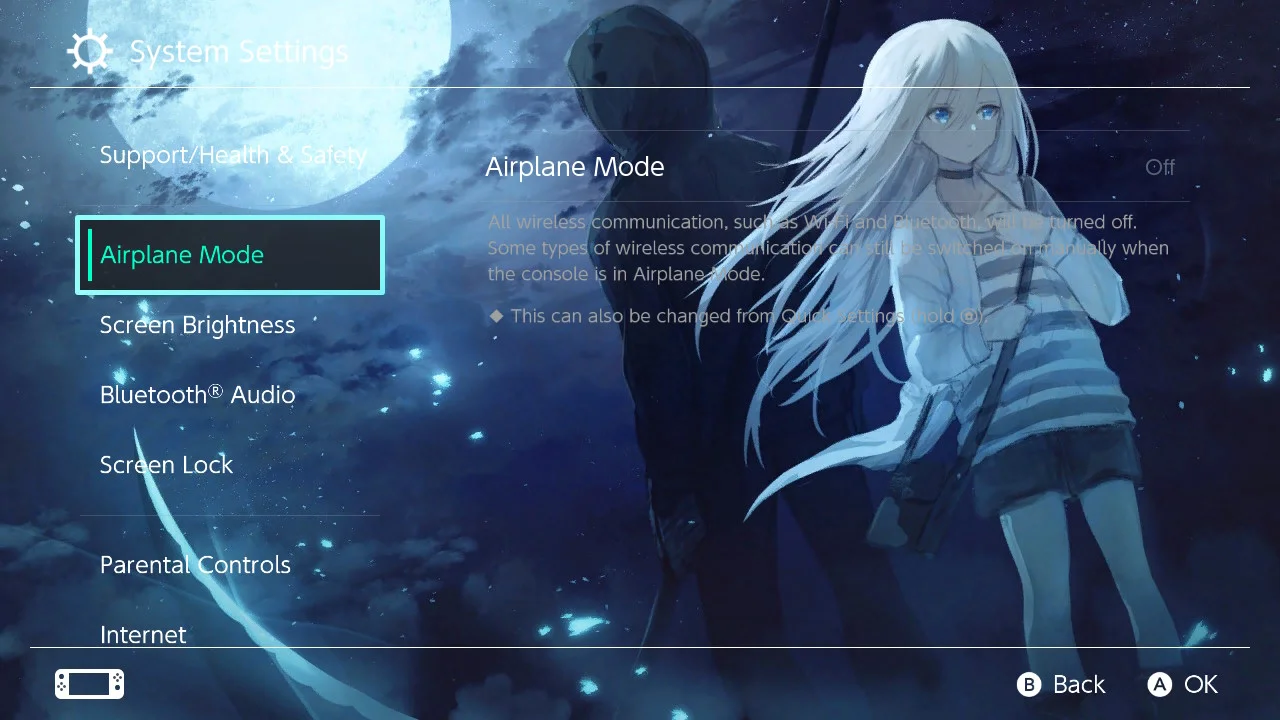Open Support/Health & Safety in sidebar
Screen dimensions: 1280x720
[233, 155]
